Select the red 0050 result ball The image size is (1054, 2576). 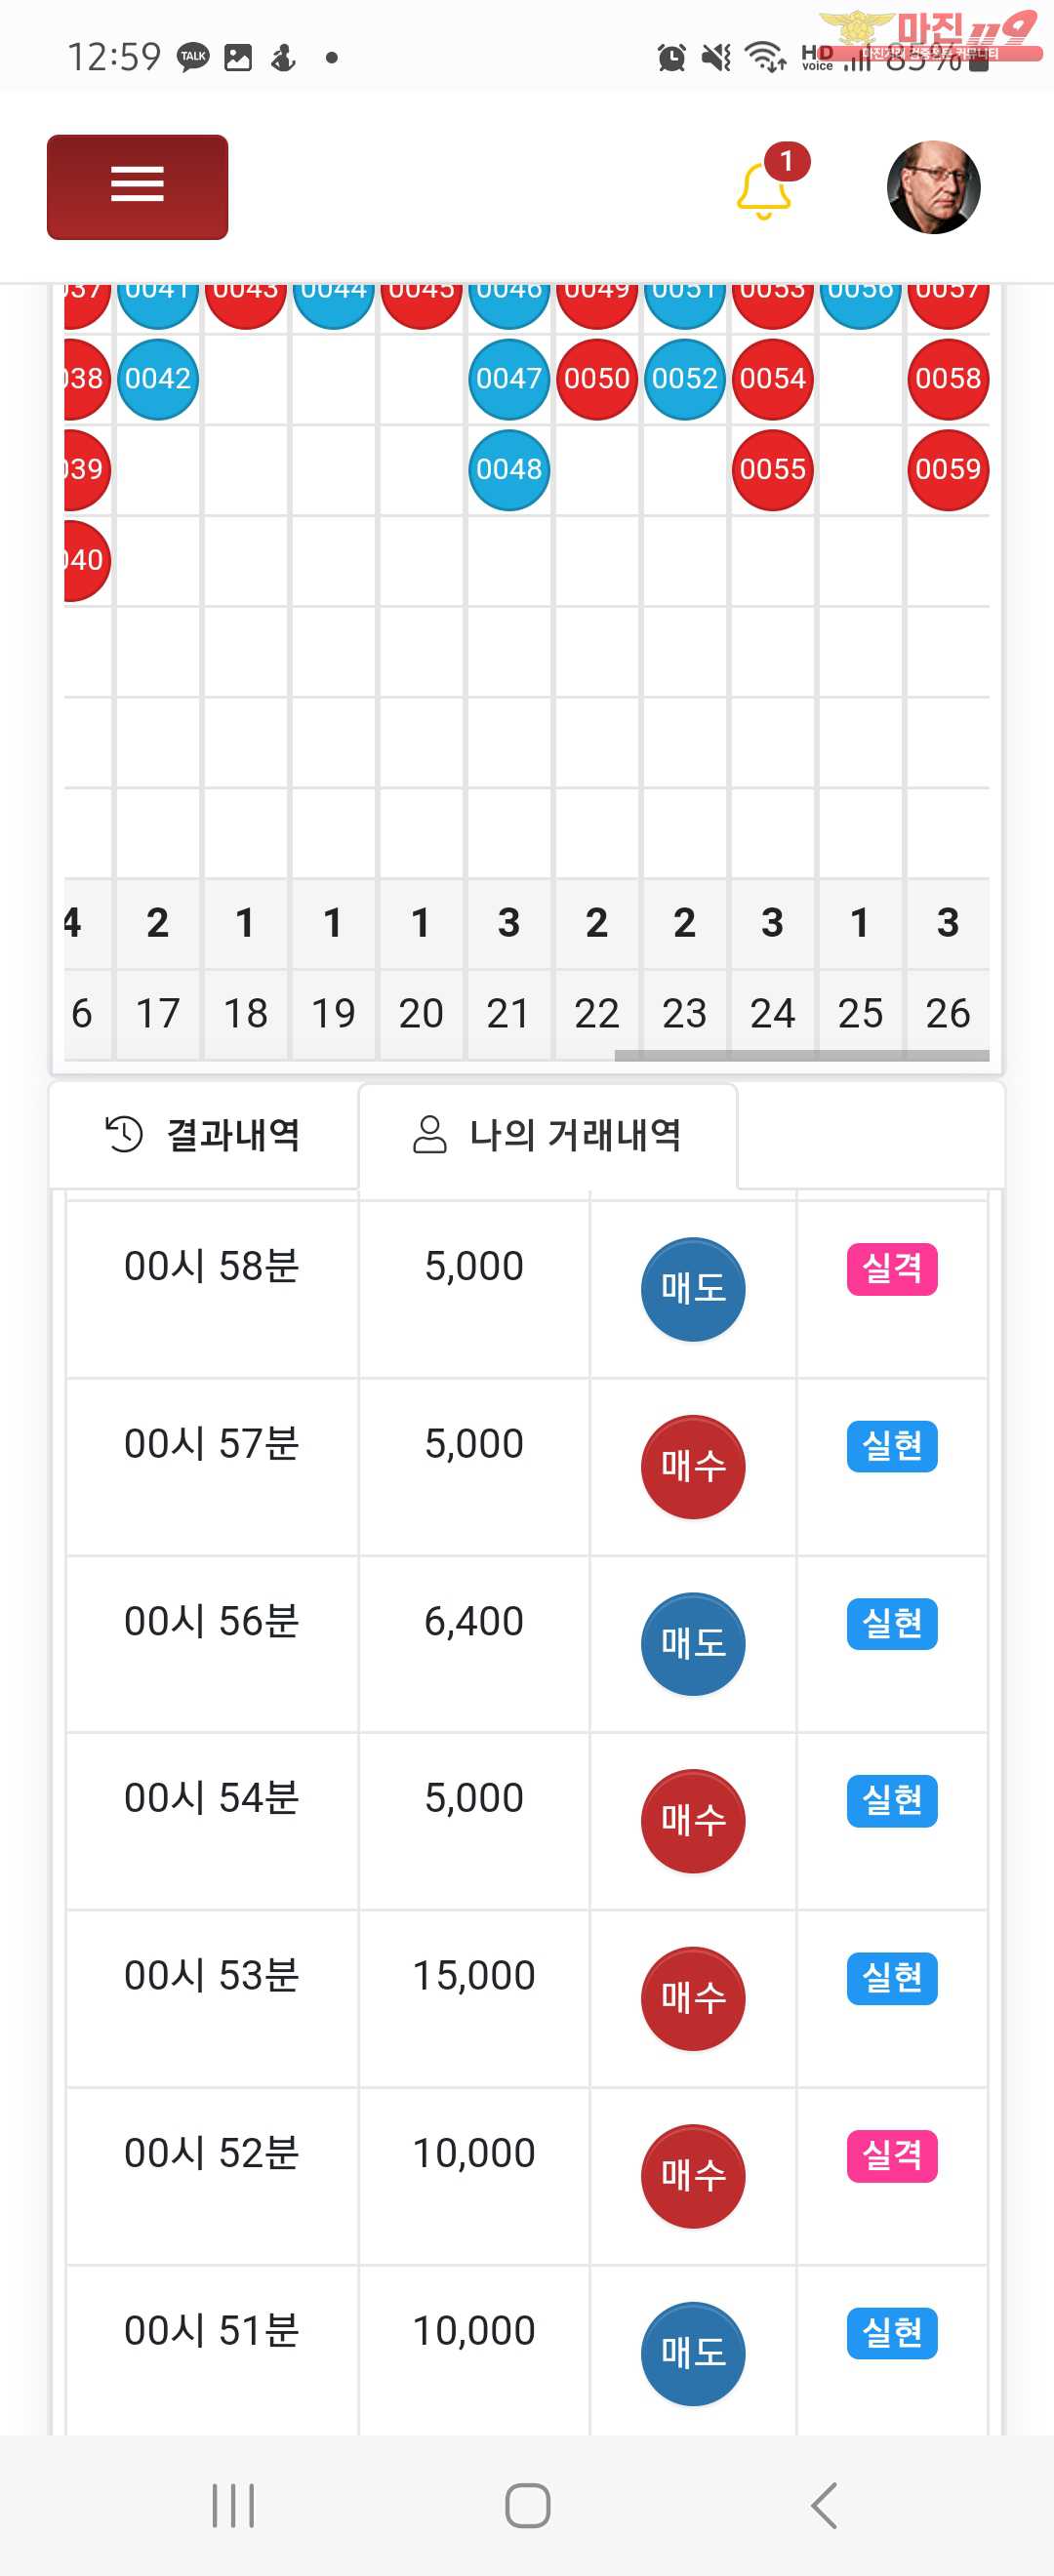(597, 379)
